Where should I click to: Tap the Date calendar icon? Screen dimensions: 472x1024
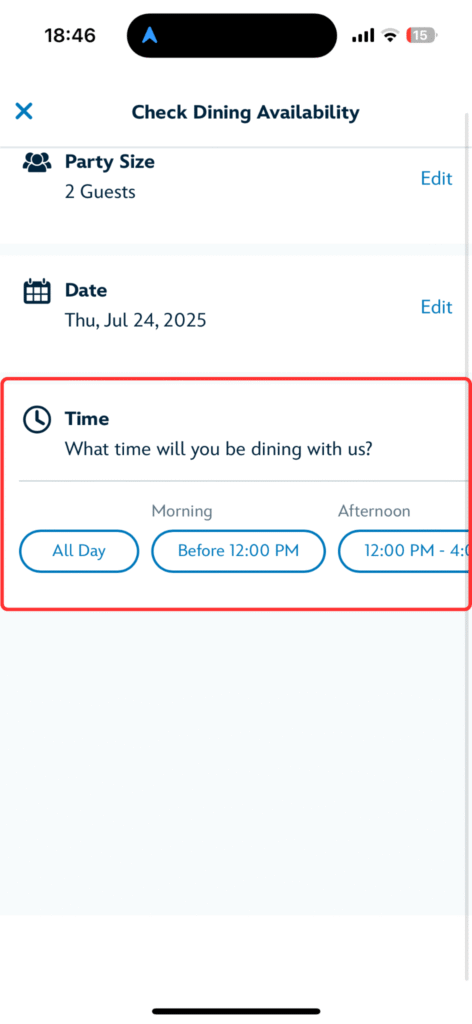coord(37,291)
